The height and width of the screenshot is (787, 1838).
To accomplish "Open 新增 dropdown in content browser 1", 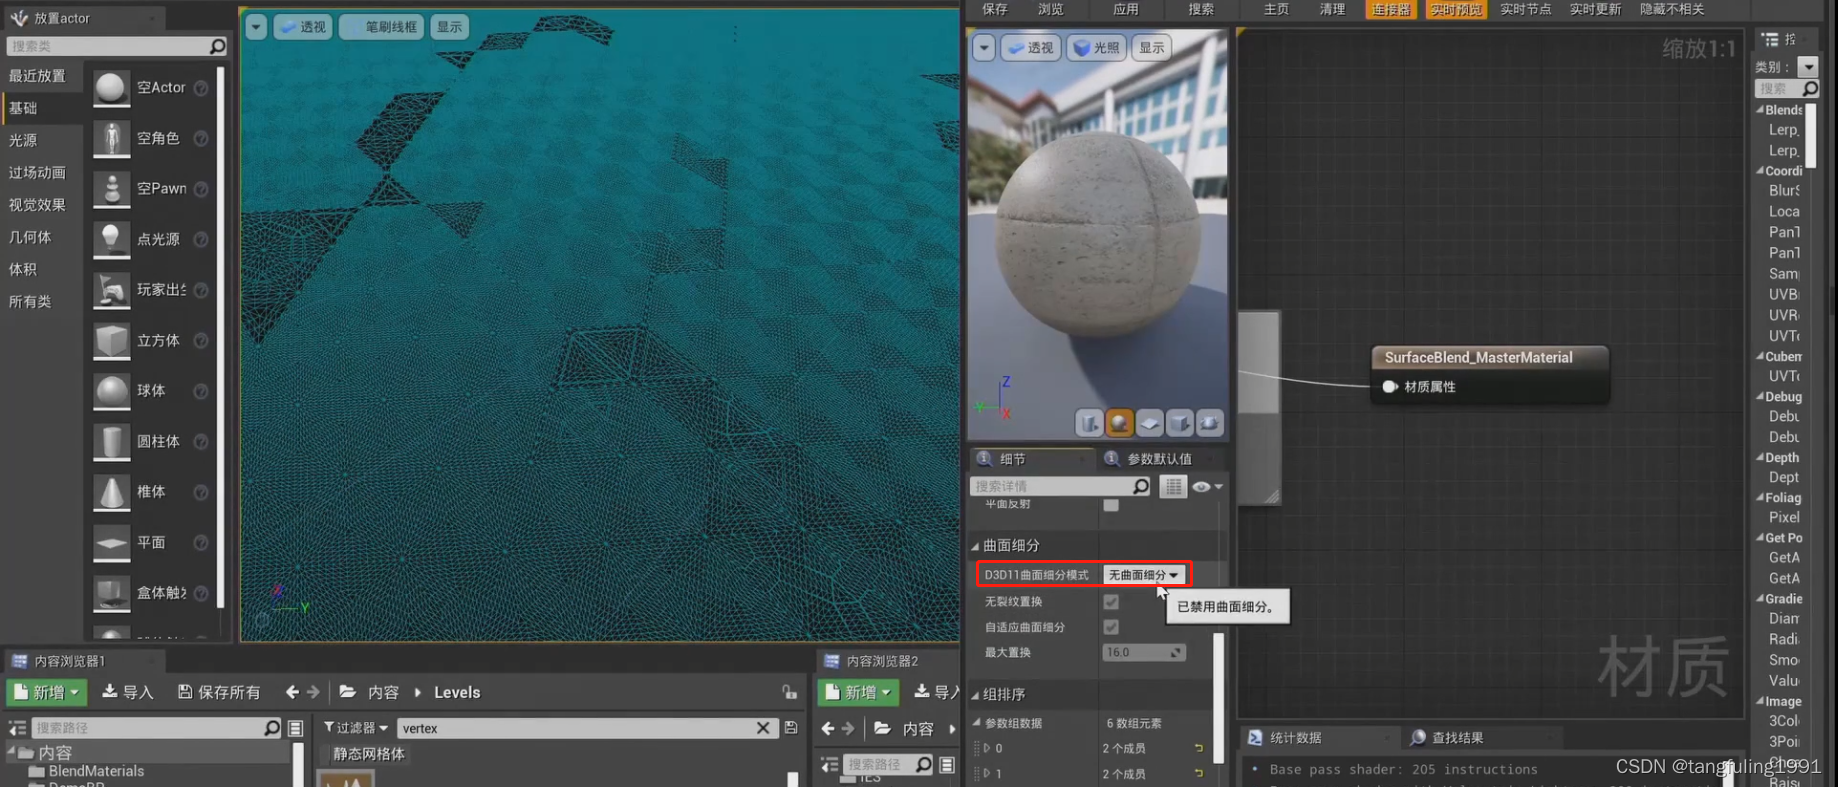I will click(x=47, y=692).
